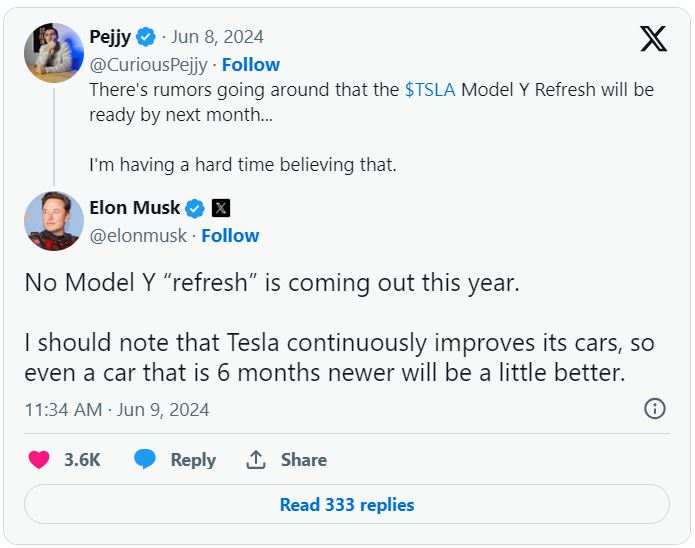Viewport: 695px width, 548px height.
Task: Open Pejjy's profile picture
Action: point(53,52)
